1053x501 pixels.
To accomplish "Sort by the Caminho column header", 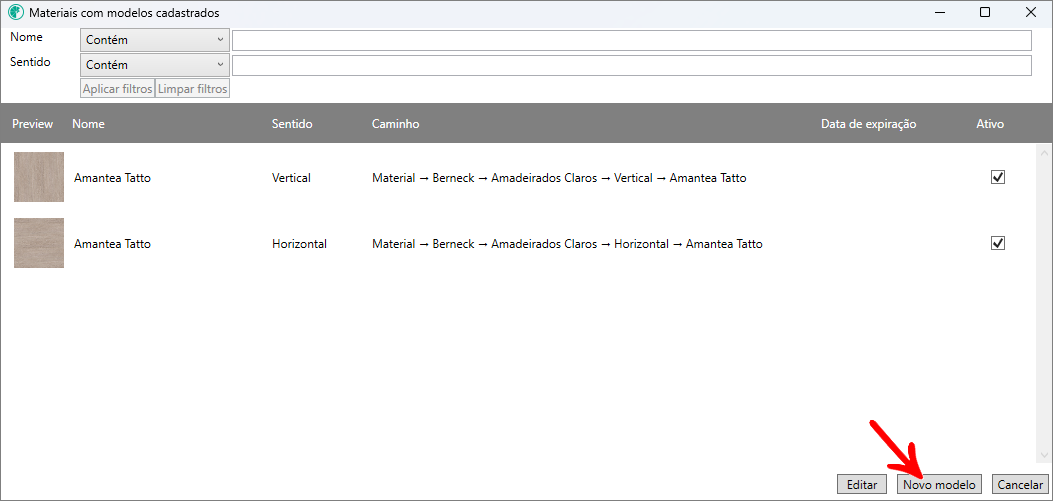I will pos(396,124).
